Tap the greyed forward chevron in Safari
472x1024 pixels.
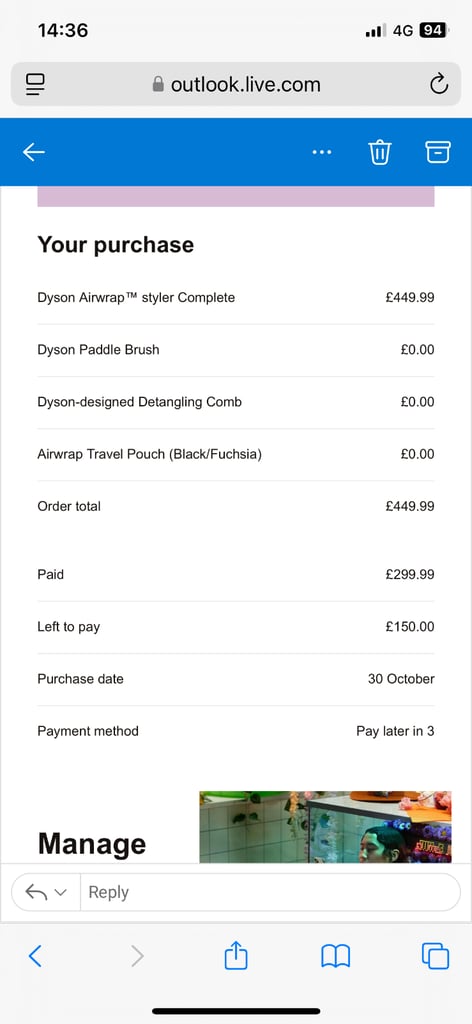point(137,957)
